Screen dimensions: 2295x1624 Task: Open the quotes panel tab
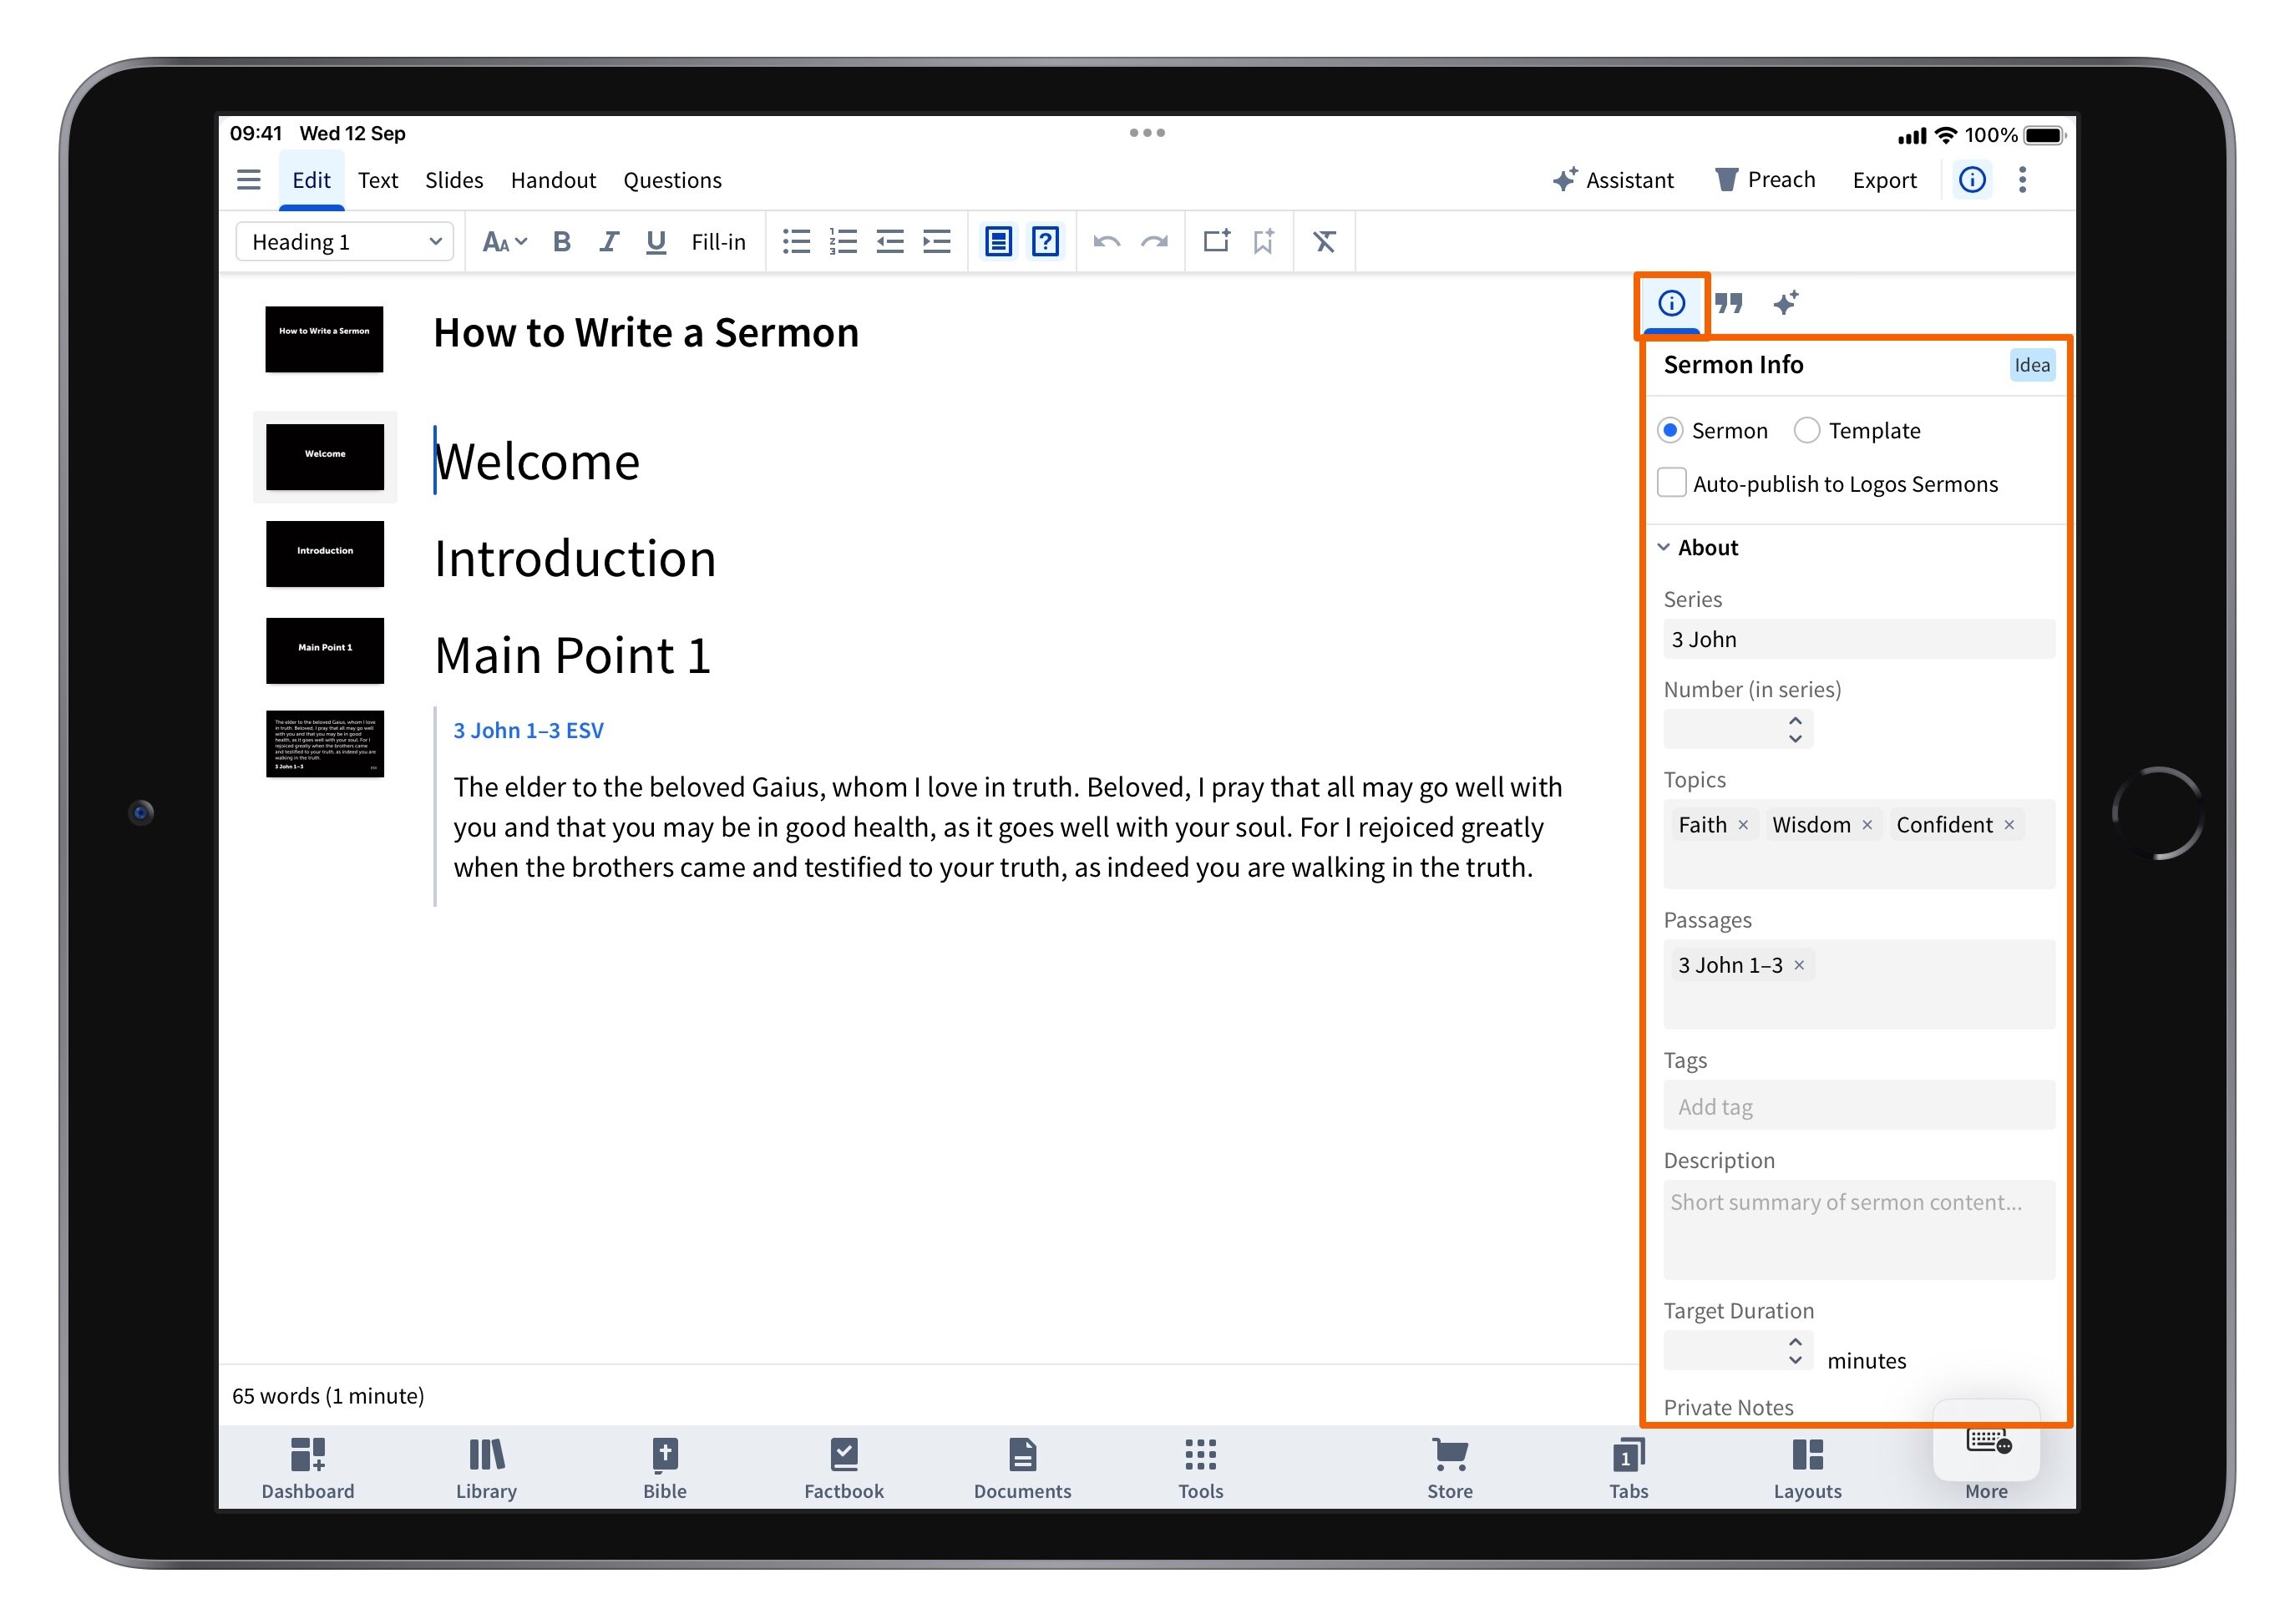tap(1728, 303)
